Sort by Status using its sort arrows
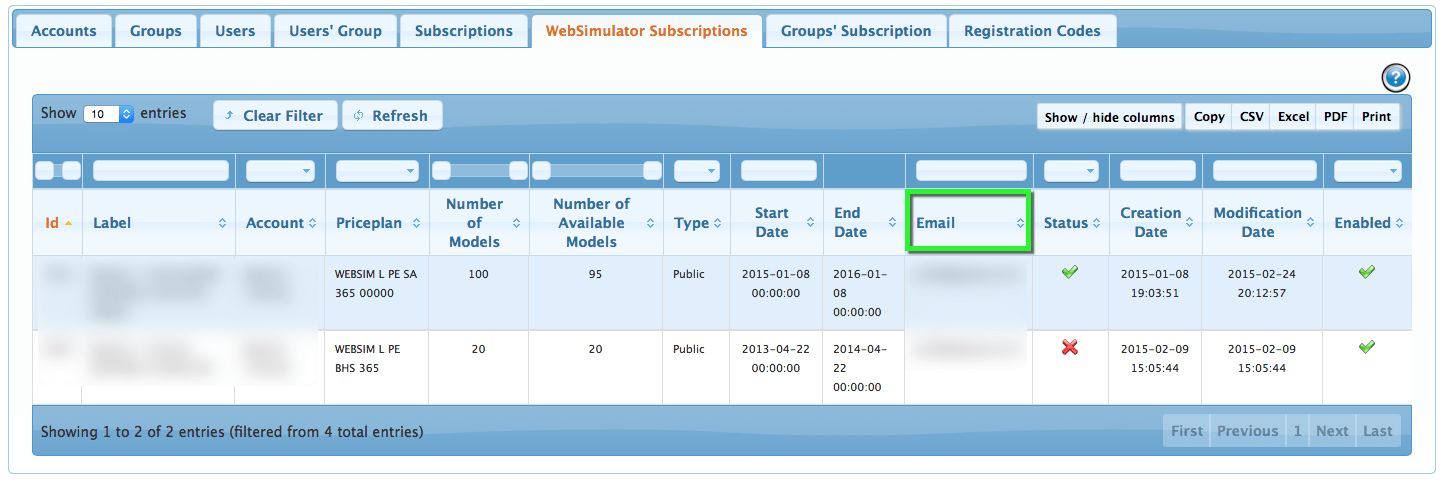 1096,223
